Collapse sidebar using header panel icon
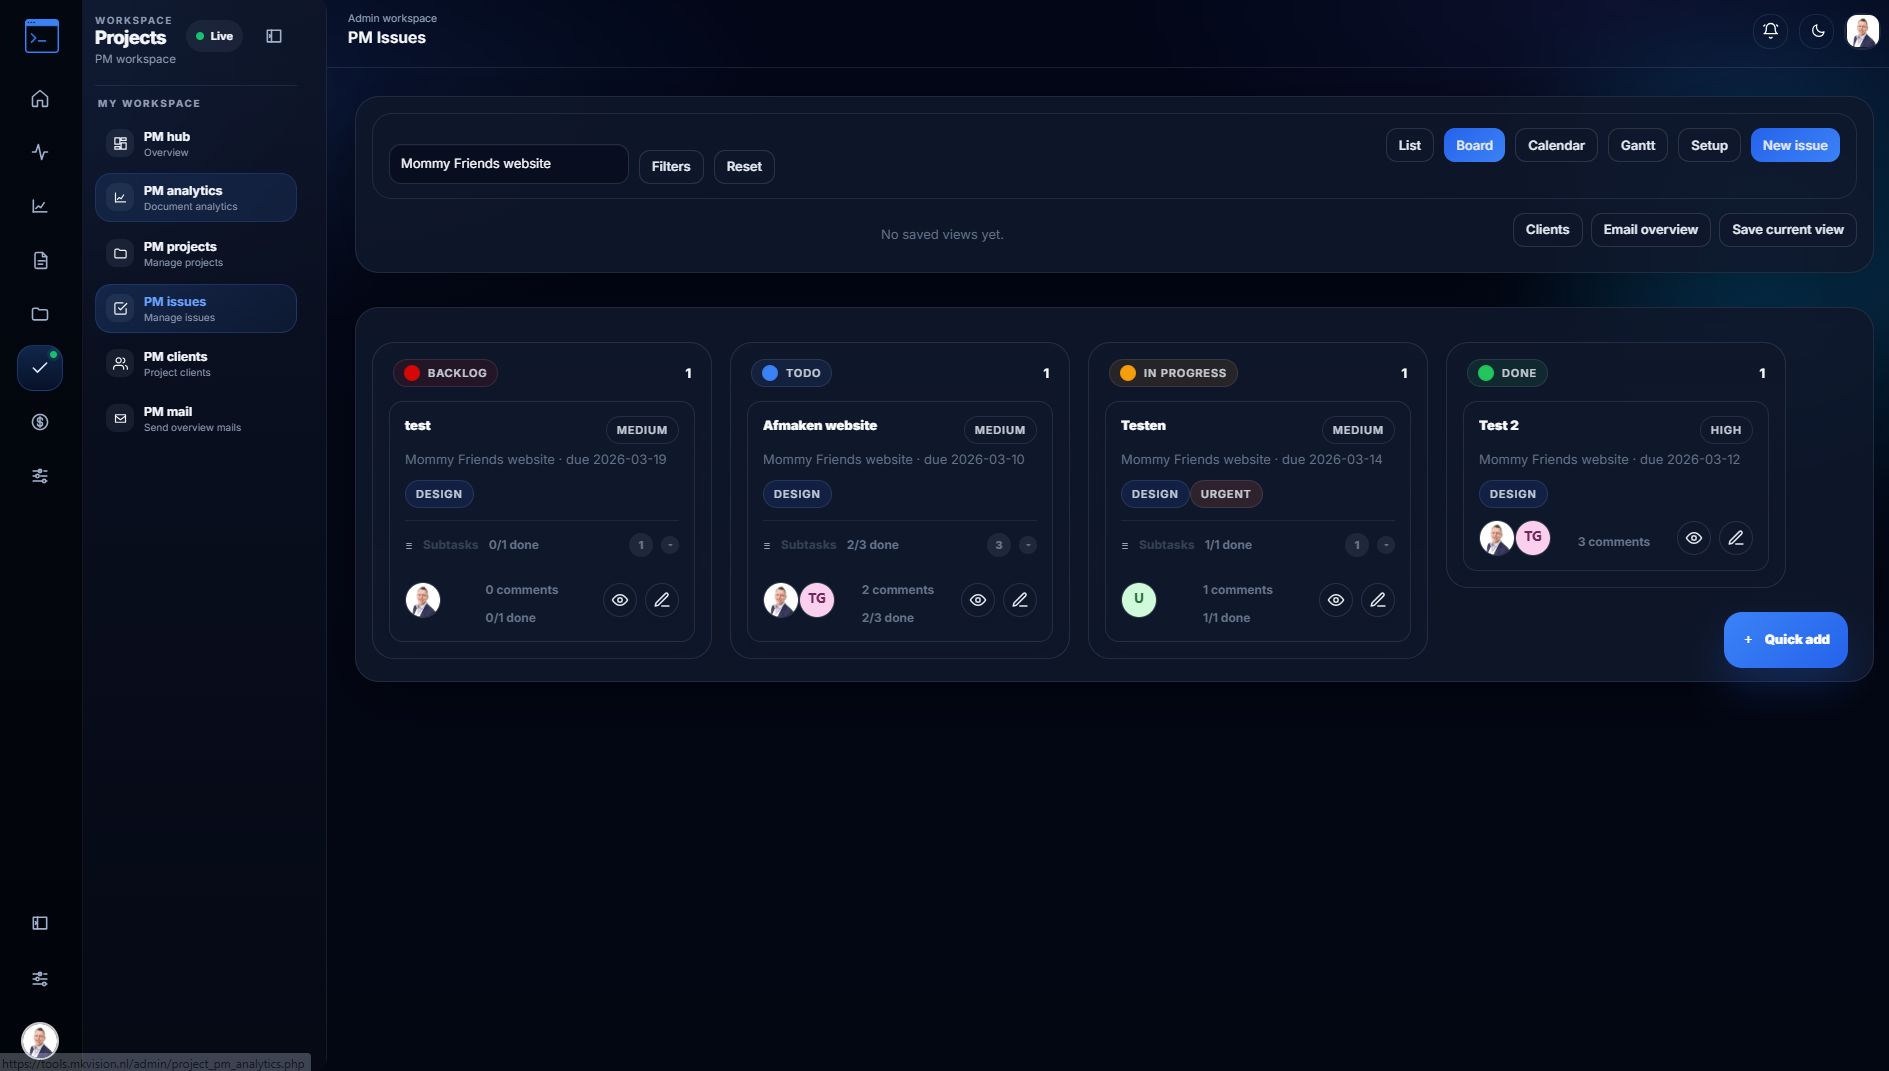 [x=274, y=37]
